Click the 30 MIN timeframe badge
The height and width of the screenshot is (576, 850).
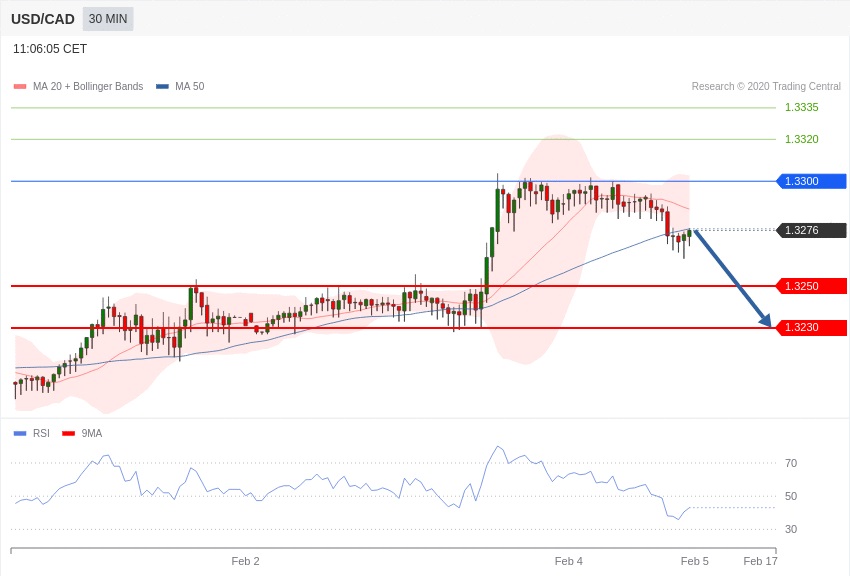pyautogui.click(x=108, y=19)
